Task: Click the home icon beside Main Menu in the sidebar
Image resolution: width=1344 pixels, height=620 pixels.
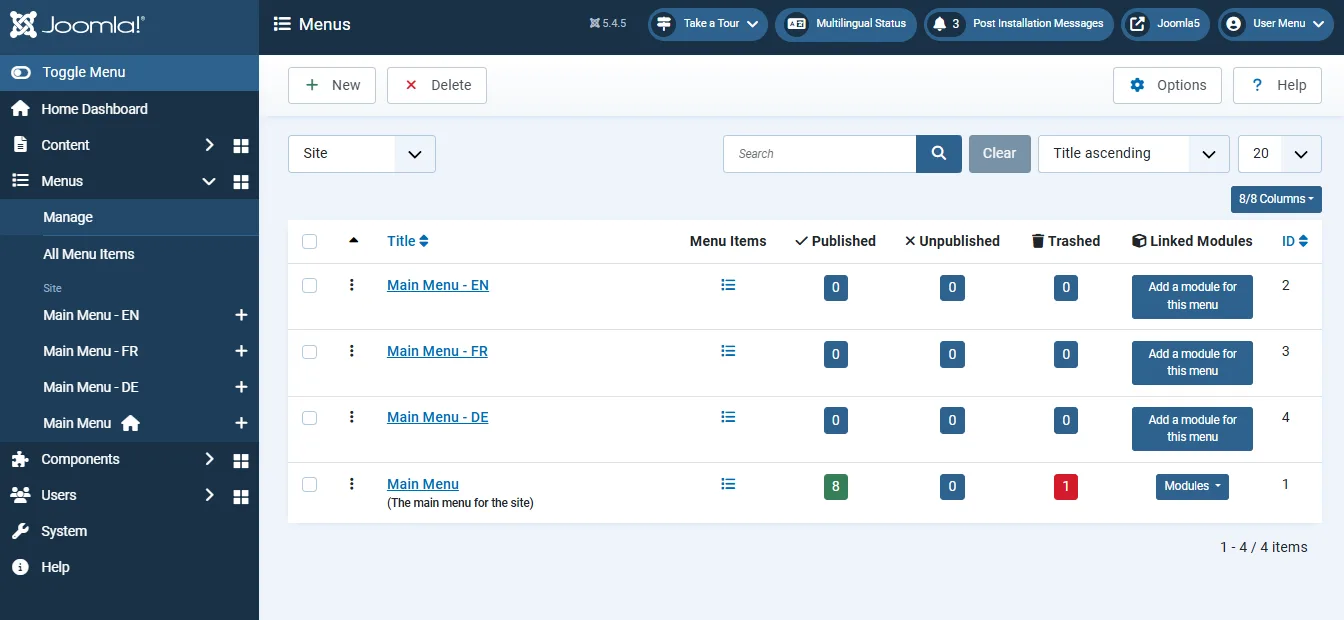Action: [x=130, y=423]
